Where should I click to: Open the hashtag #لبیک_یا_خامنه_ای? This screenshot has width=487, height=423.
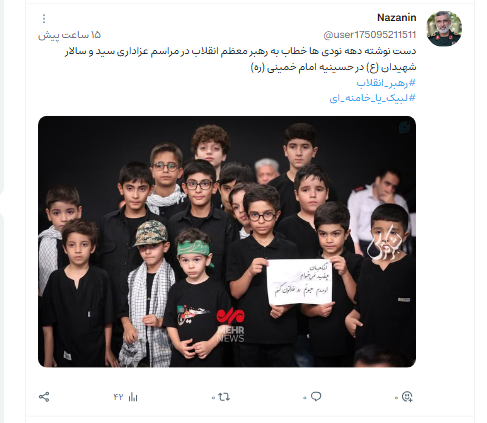373,98
